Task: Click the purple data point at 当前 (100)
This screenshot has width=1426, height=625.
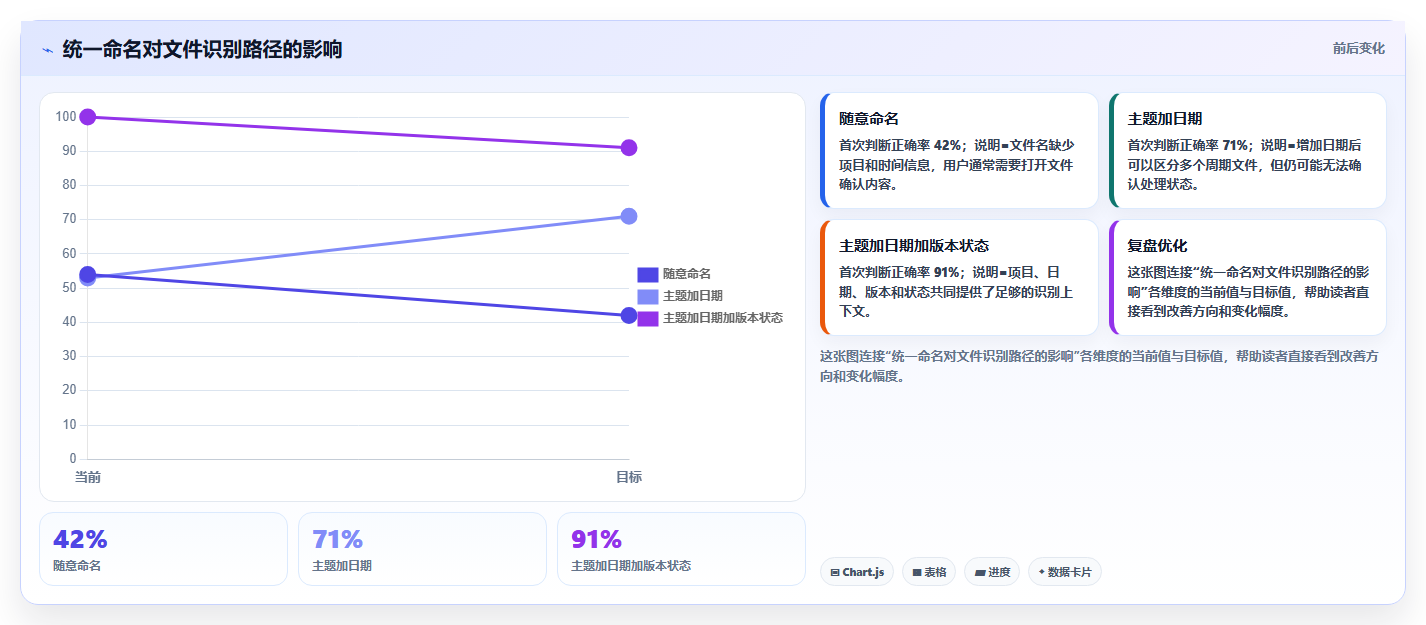Action: tap(88, 117)
